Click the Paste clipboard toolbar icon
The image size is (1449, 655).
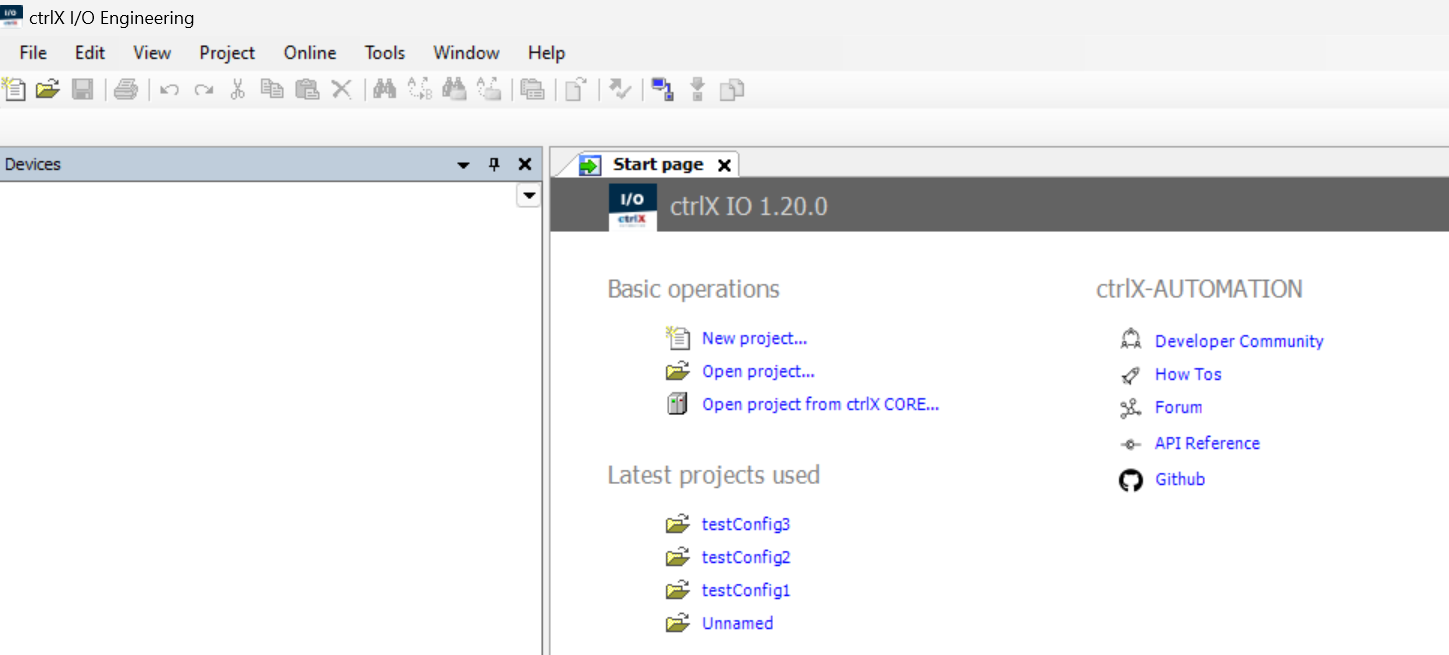307,89
